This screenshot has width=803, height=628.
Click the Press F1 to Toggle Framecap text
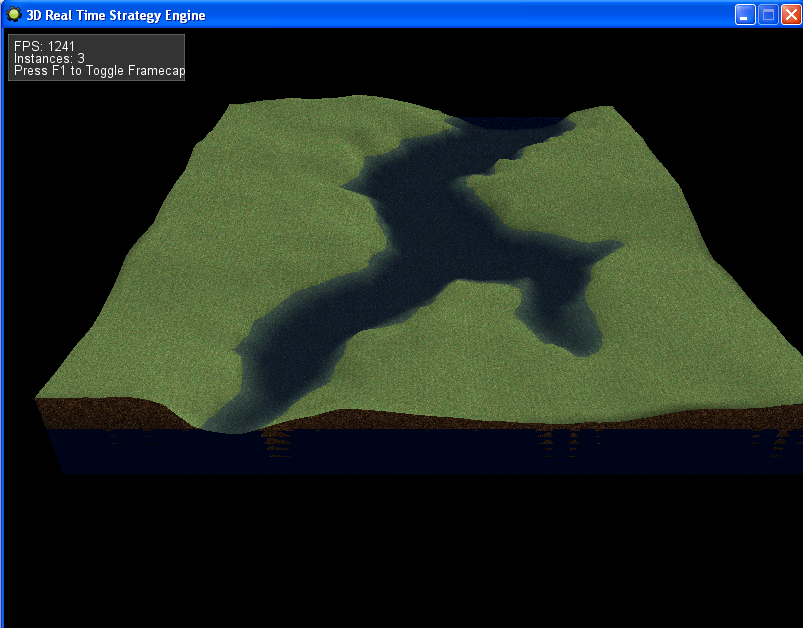(99, 71)
